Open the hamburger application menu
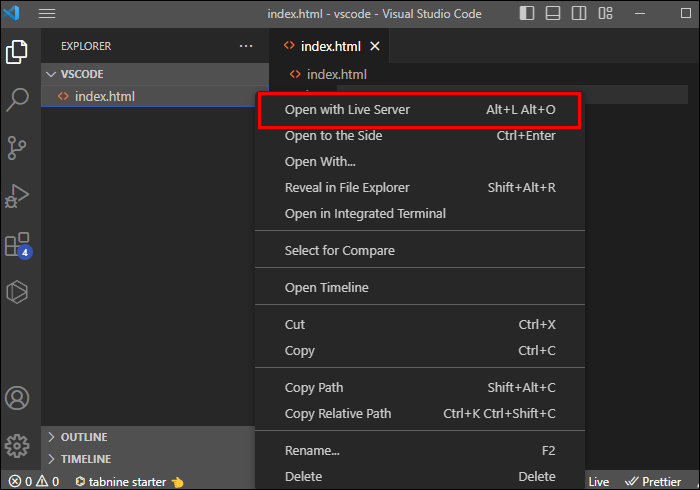700x490 pixels. point(47,14)
